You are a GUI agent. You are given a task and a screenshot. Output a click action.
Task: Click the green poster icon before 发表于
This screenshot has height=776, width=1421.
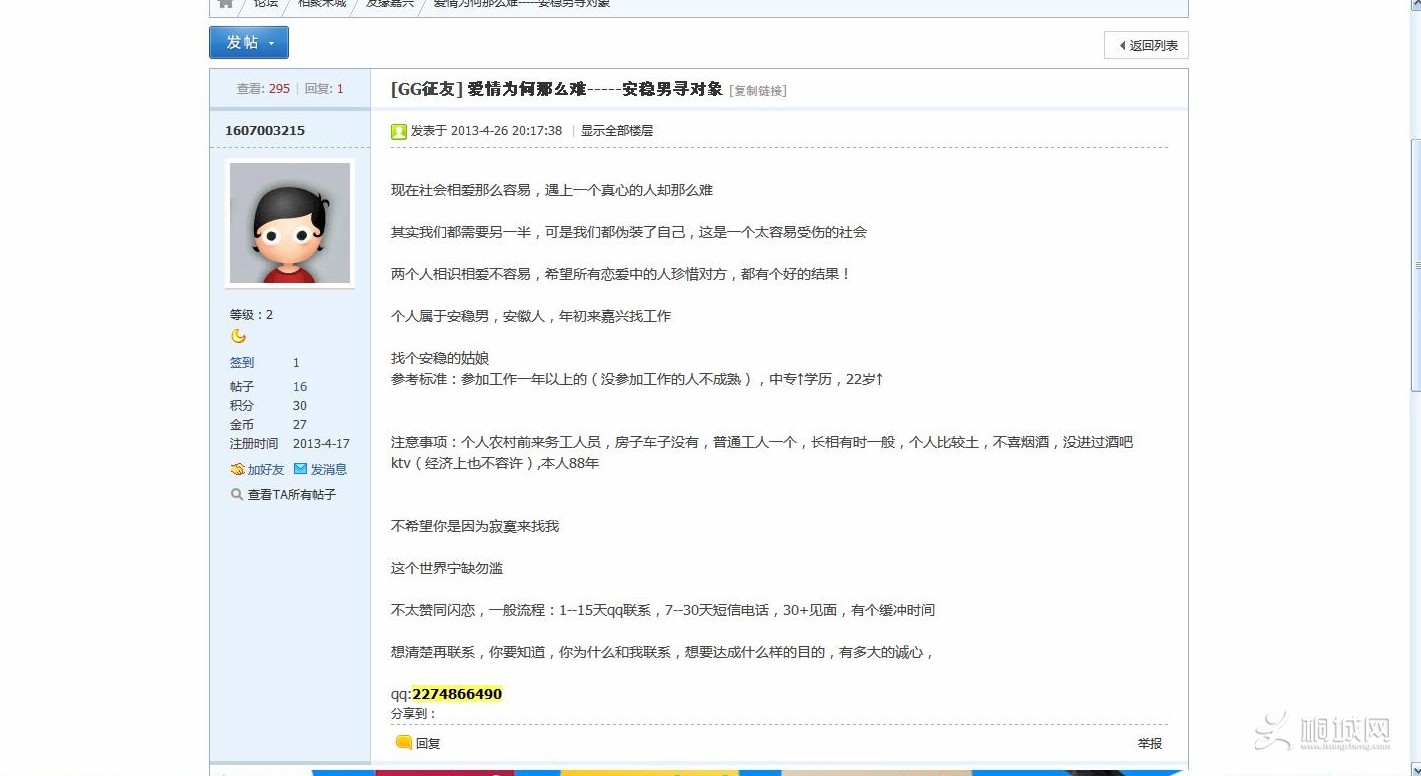[x=399, y=131]
